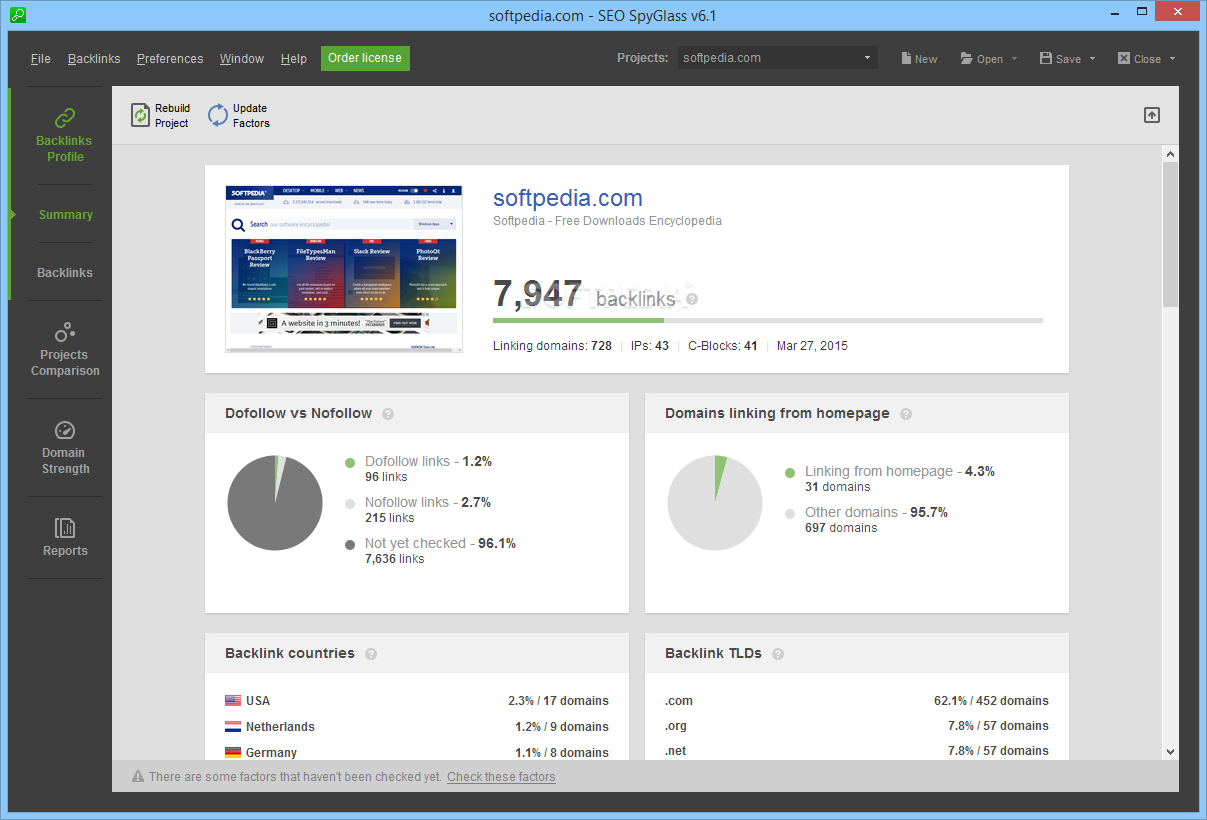Click the Rebuild Project label

[172, 116]
